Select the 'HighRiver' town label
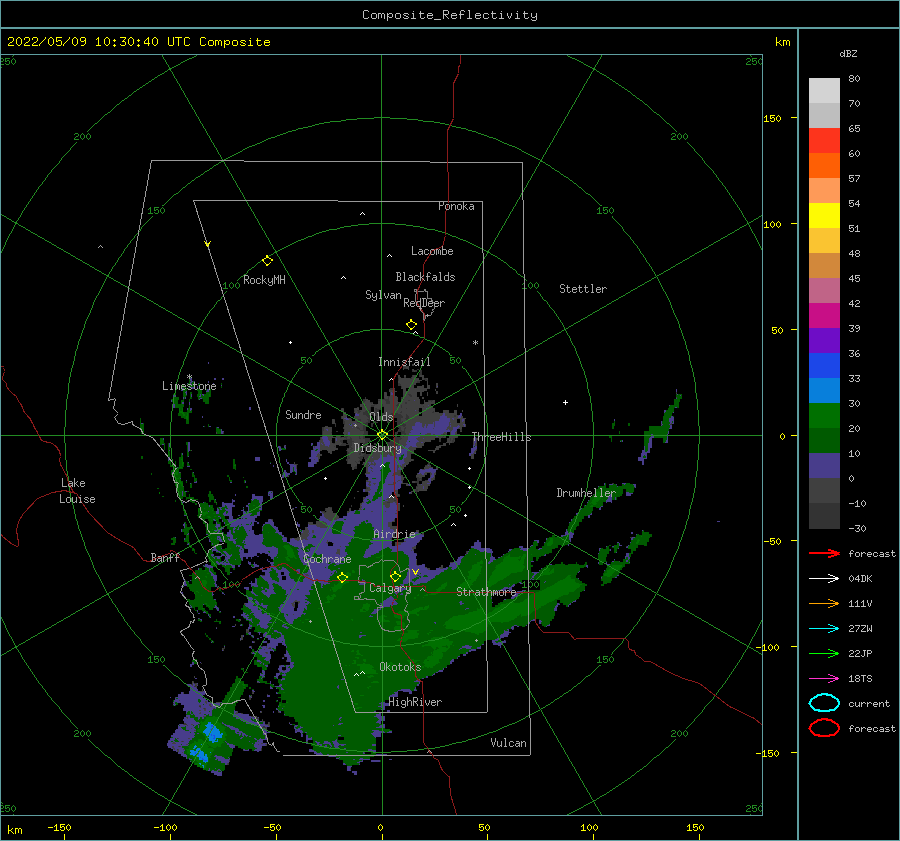Screen dimensions: 900x841 [x=415, y=702]
